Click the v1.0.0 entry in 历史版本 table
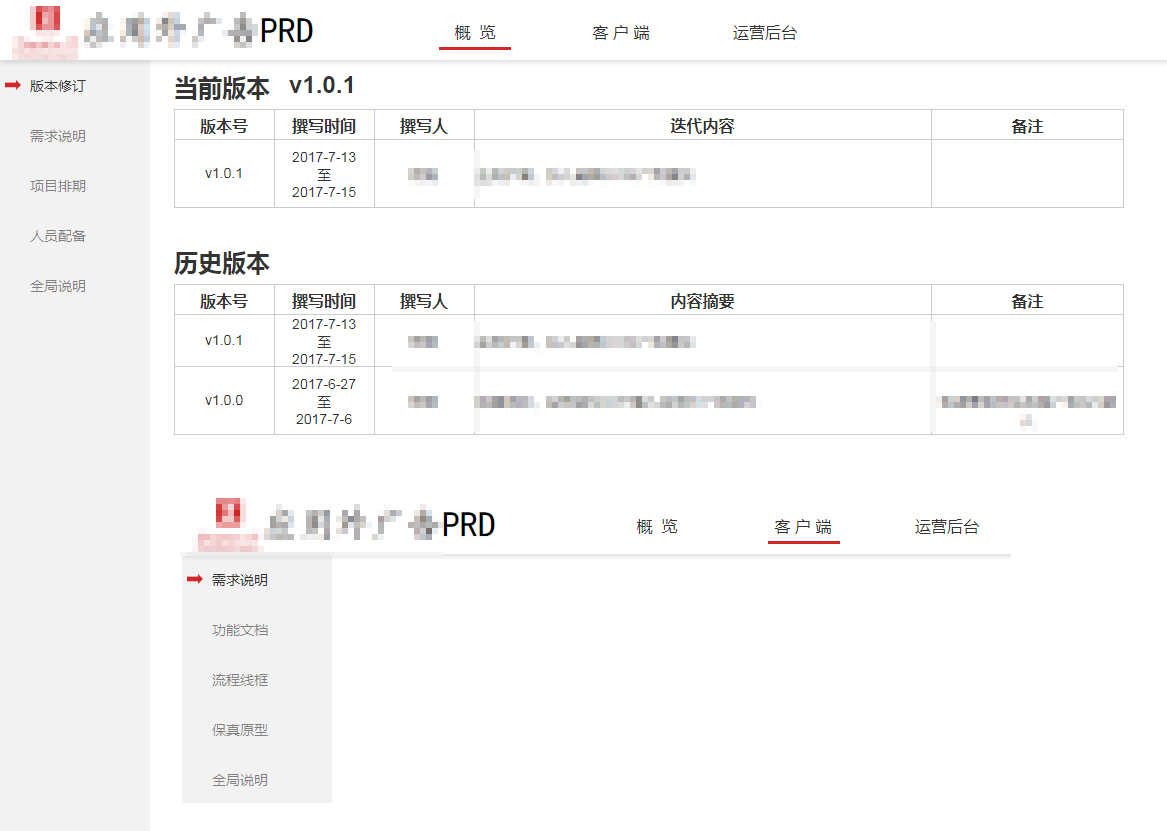The height and width of the screenshot is (831, 1167). pos(224,400)
